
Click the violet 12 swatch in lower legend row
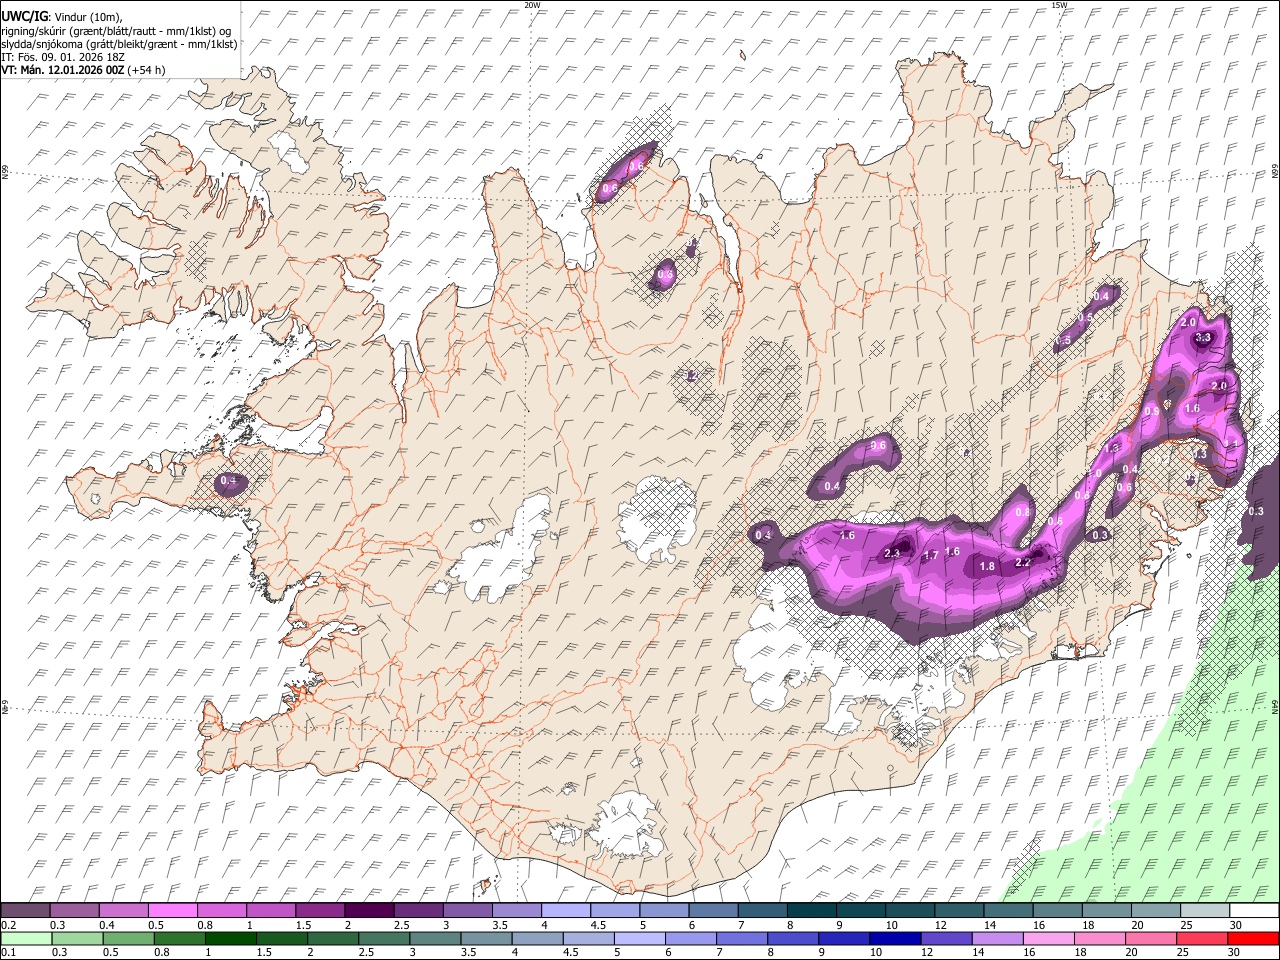tap(946, 938)
